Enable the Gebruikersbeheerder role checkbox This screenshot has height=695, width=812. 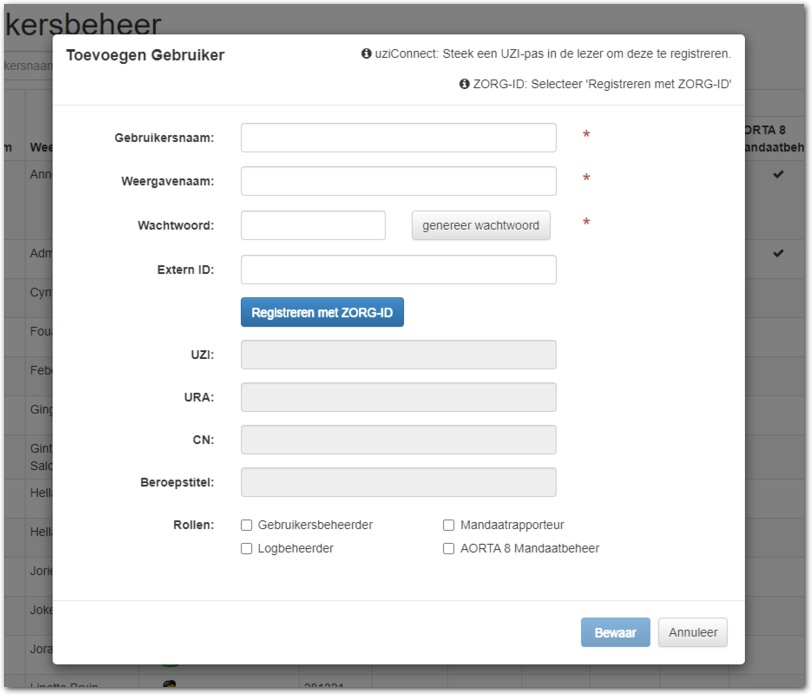click(247, 525)
